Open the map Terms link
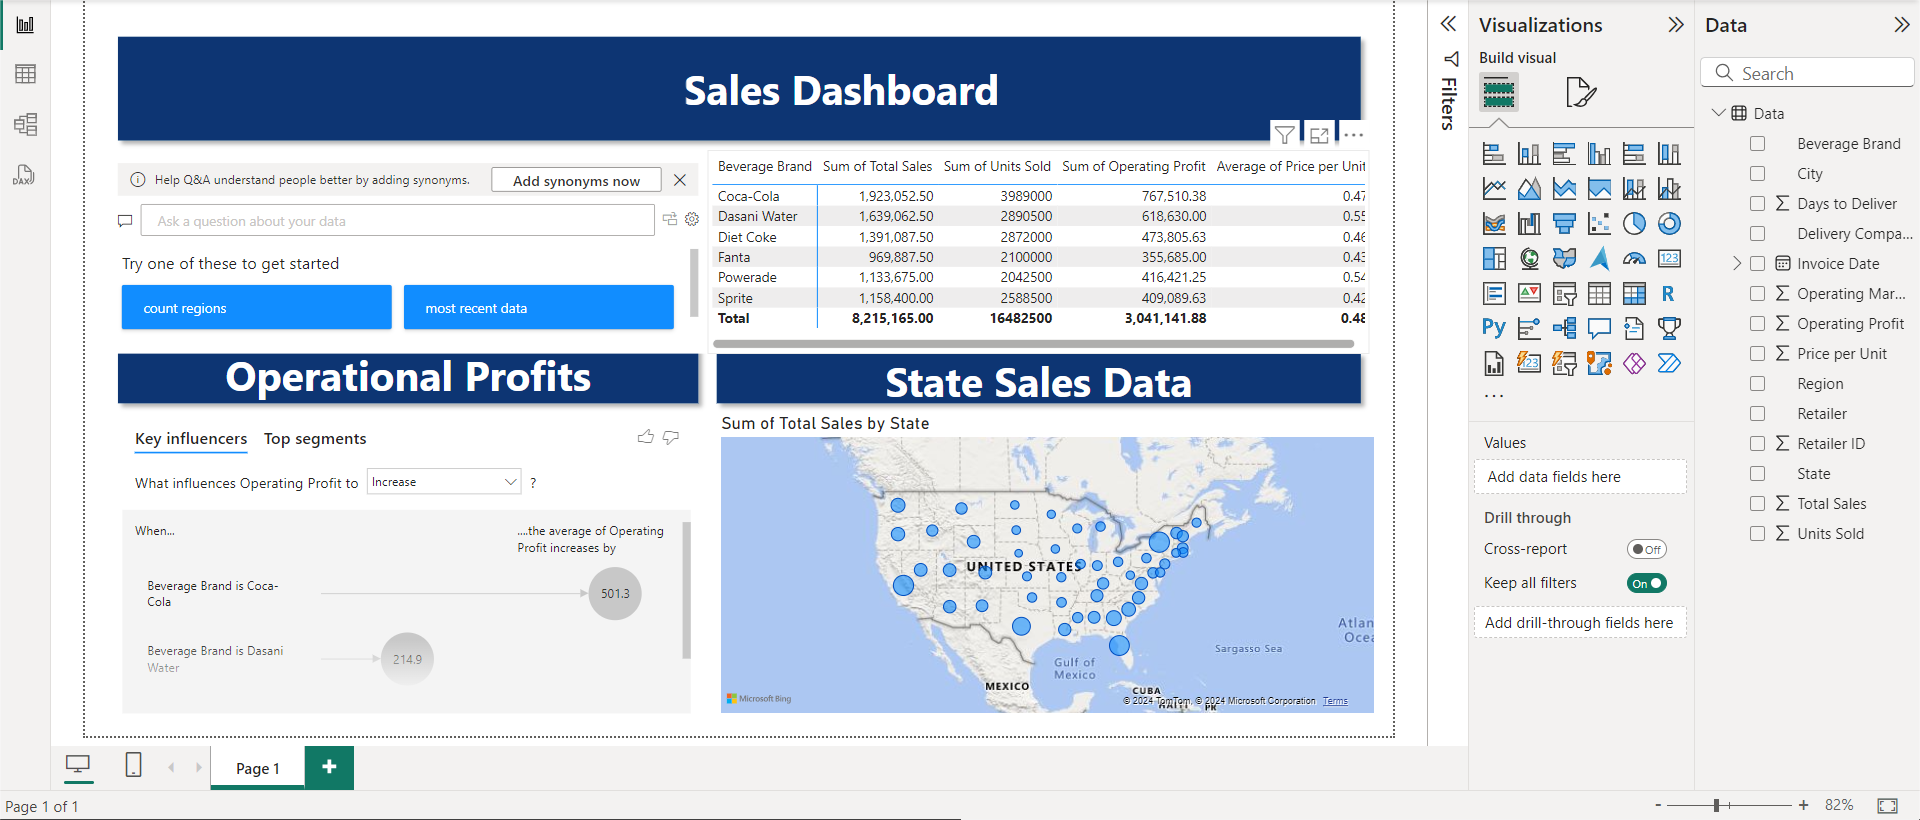This screenshot has width=1920, height=820. coord(1335,701)
